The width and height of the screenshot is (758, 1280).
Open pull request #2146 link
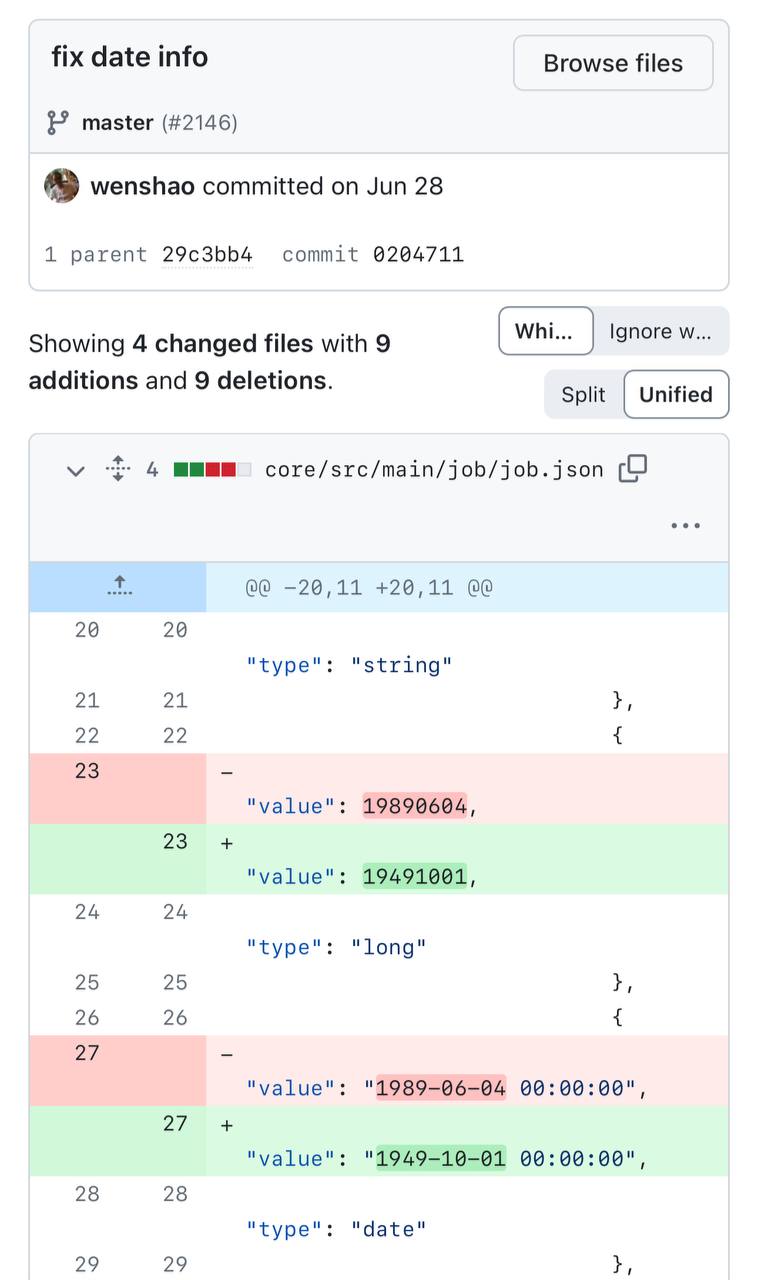click(x=199, y=123)
